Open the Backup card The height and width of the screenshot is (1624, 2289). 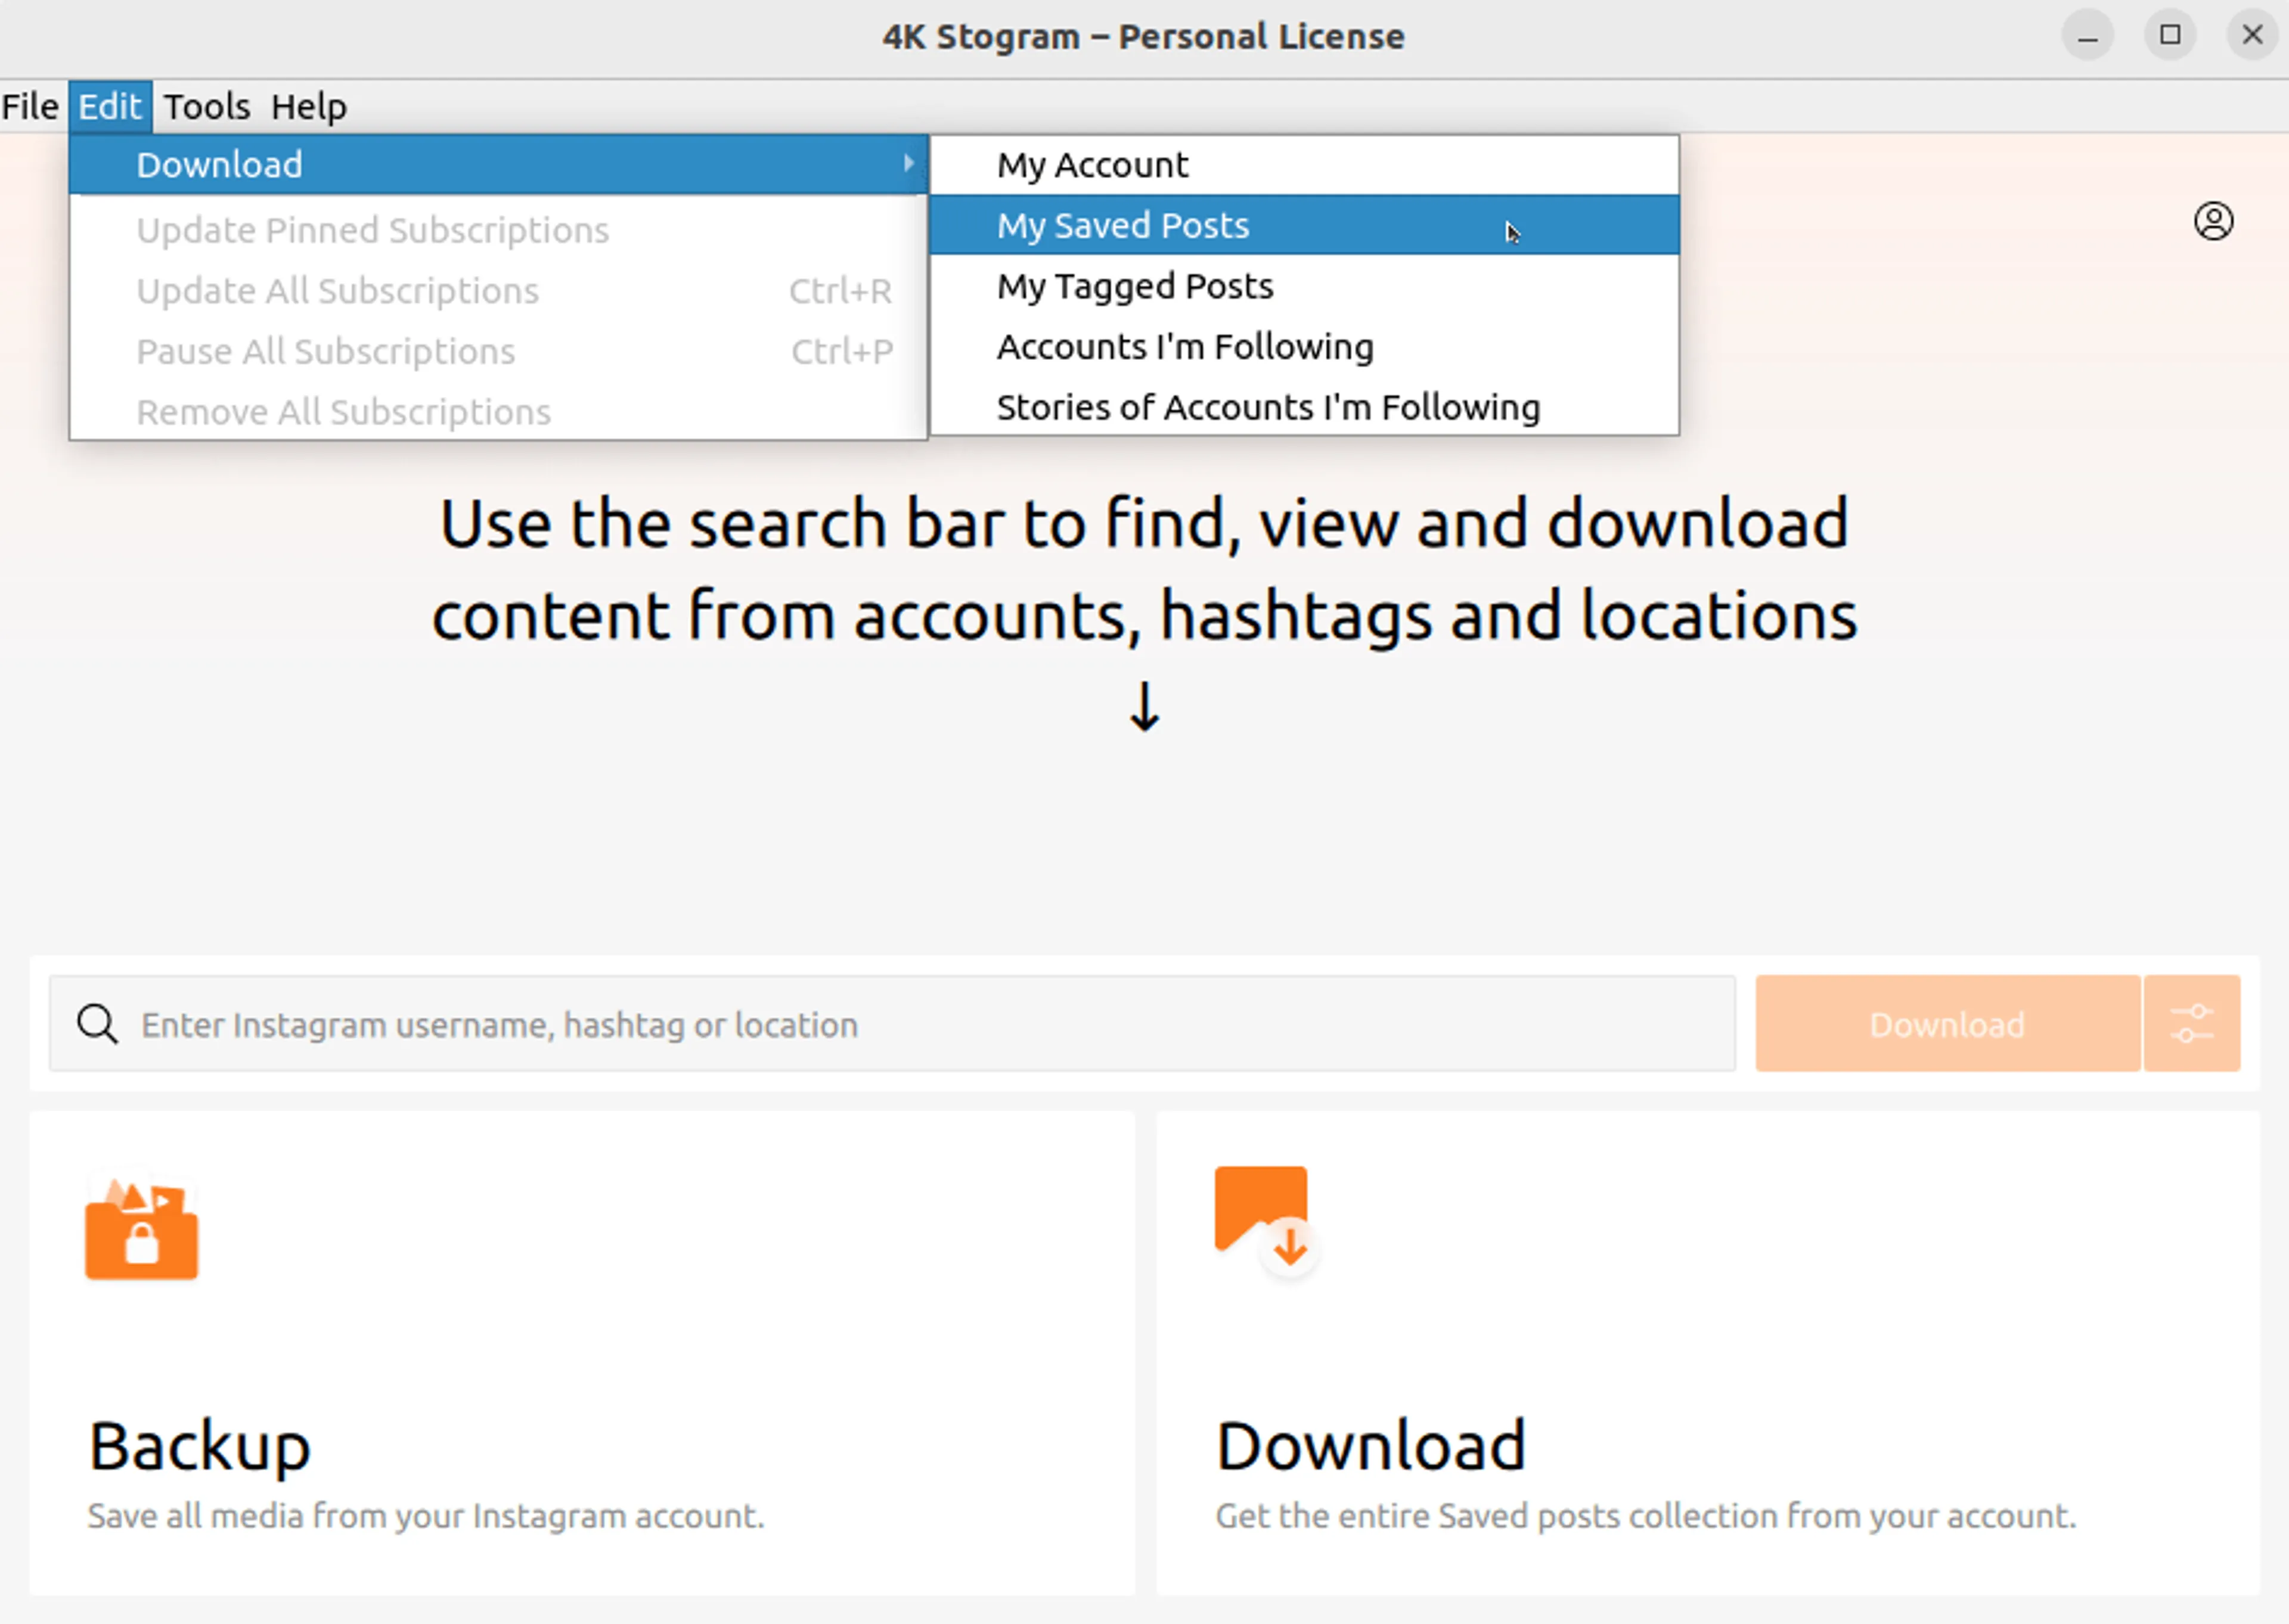[x=581, y=1352]
